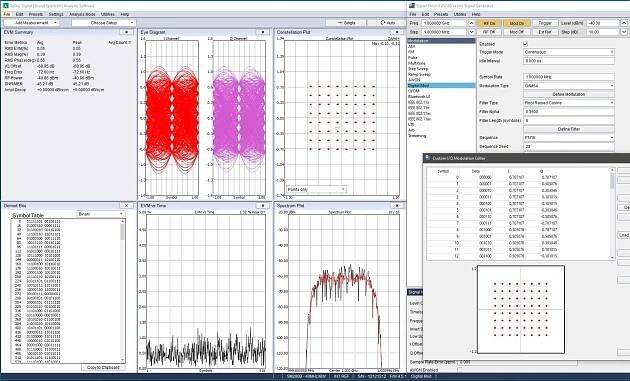The height and width of the screenshot is (381, 630).
Task: Open the Trigger Mode dropdown showing Continuous
Action: [x=569, y=52]
